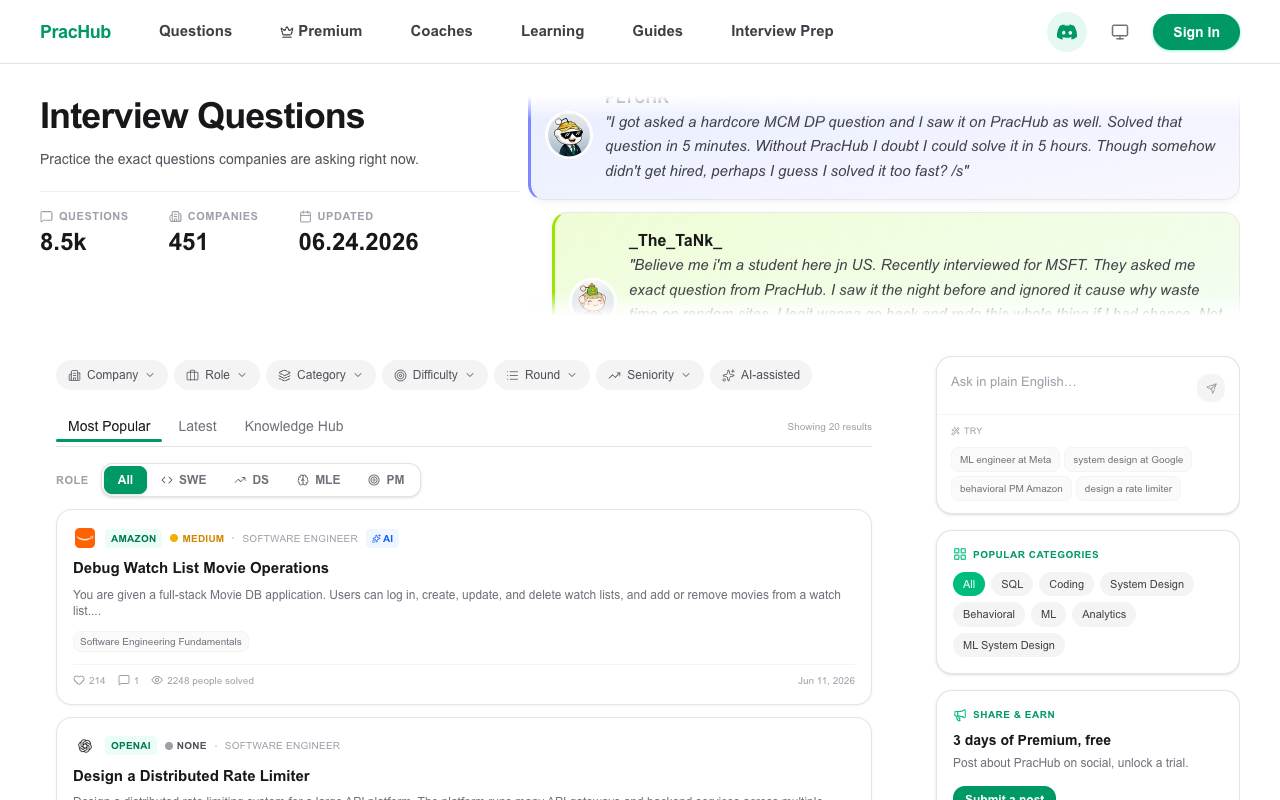Image resolution: width=1280 pixels, height=800 pixels.
Task: Select the All role filter
Action: click(x=125, y=480)
